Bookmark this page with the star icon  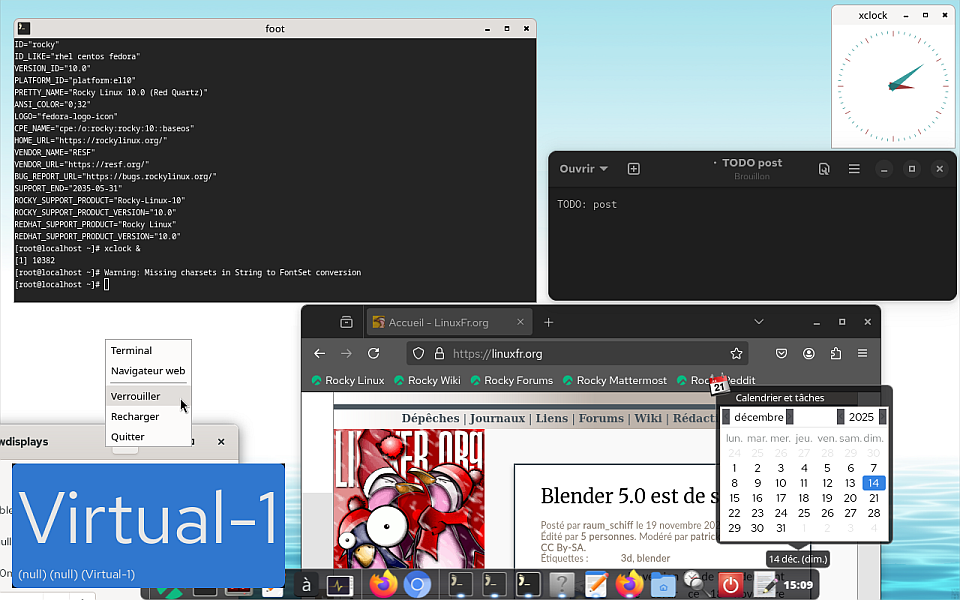pos(736,353)
